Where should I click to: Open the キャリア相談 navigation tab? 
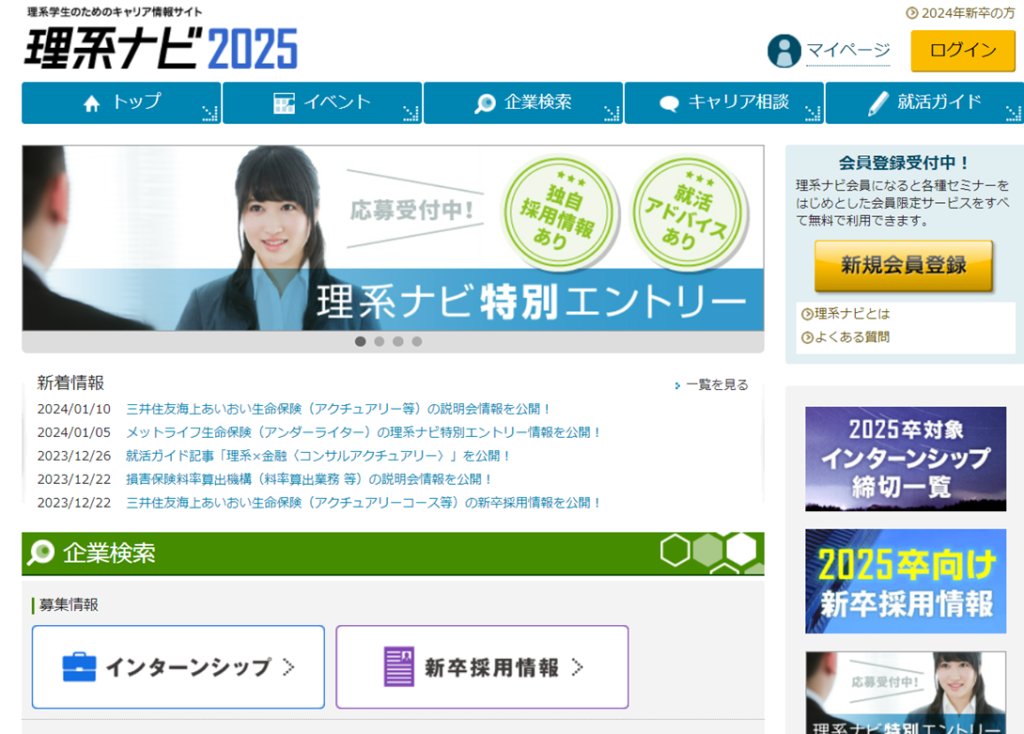pyautogui.click(x=723, y=103)
